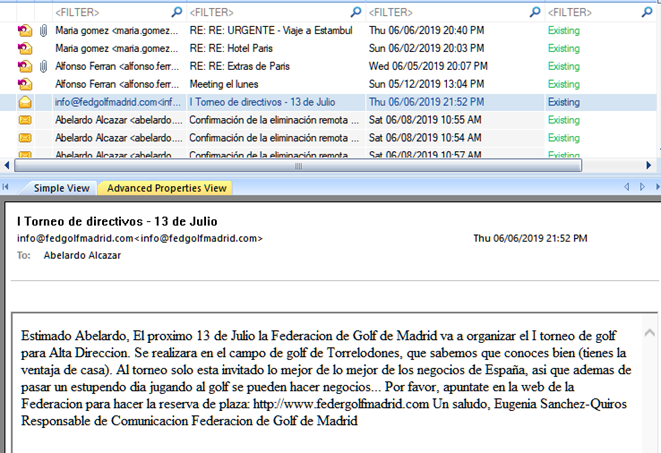Click search magnifier in sender filter column
This screenshot has height=453, width=661.
coord(177,12)
